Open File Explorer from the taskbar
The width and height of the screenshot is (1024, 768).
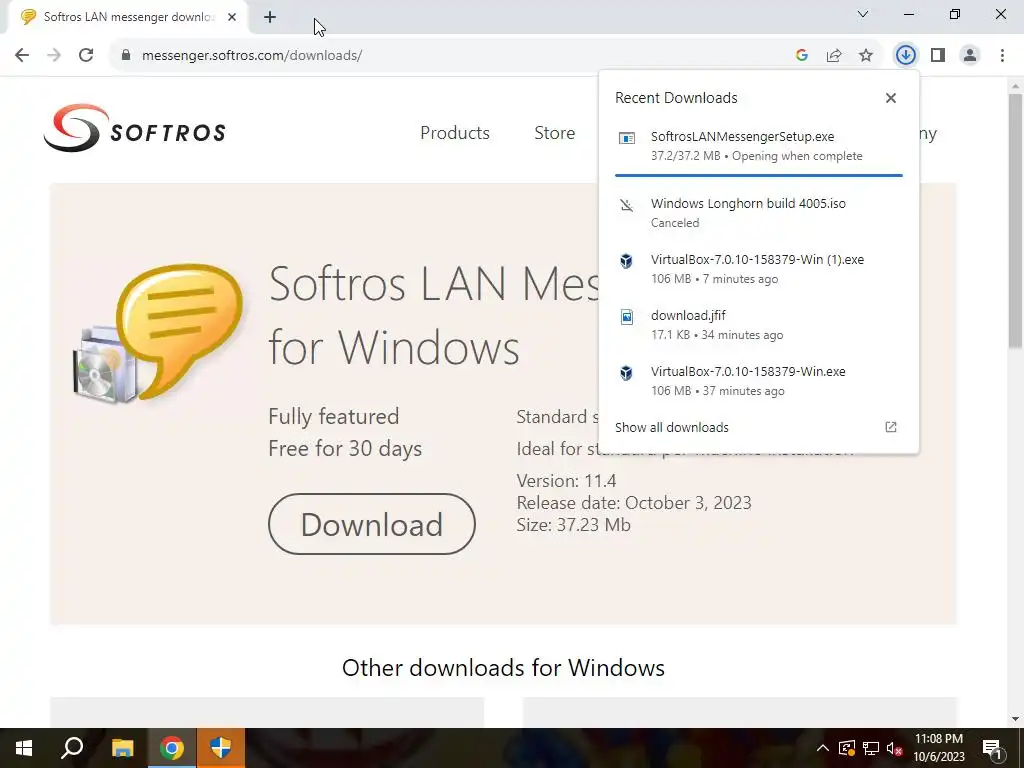122,748
